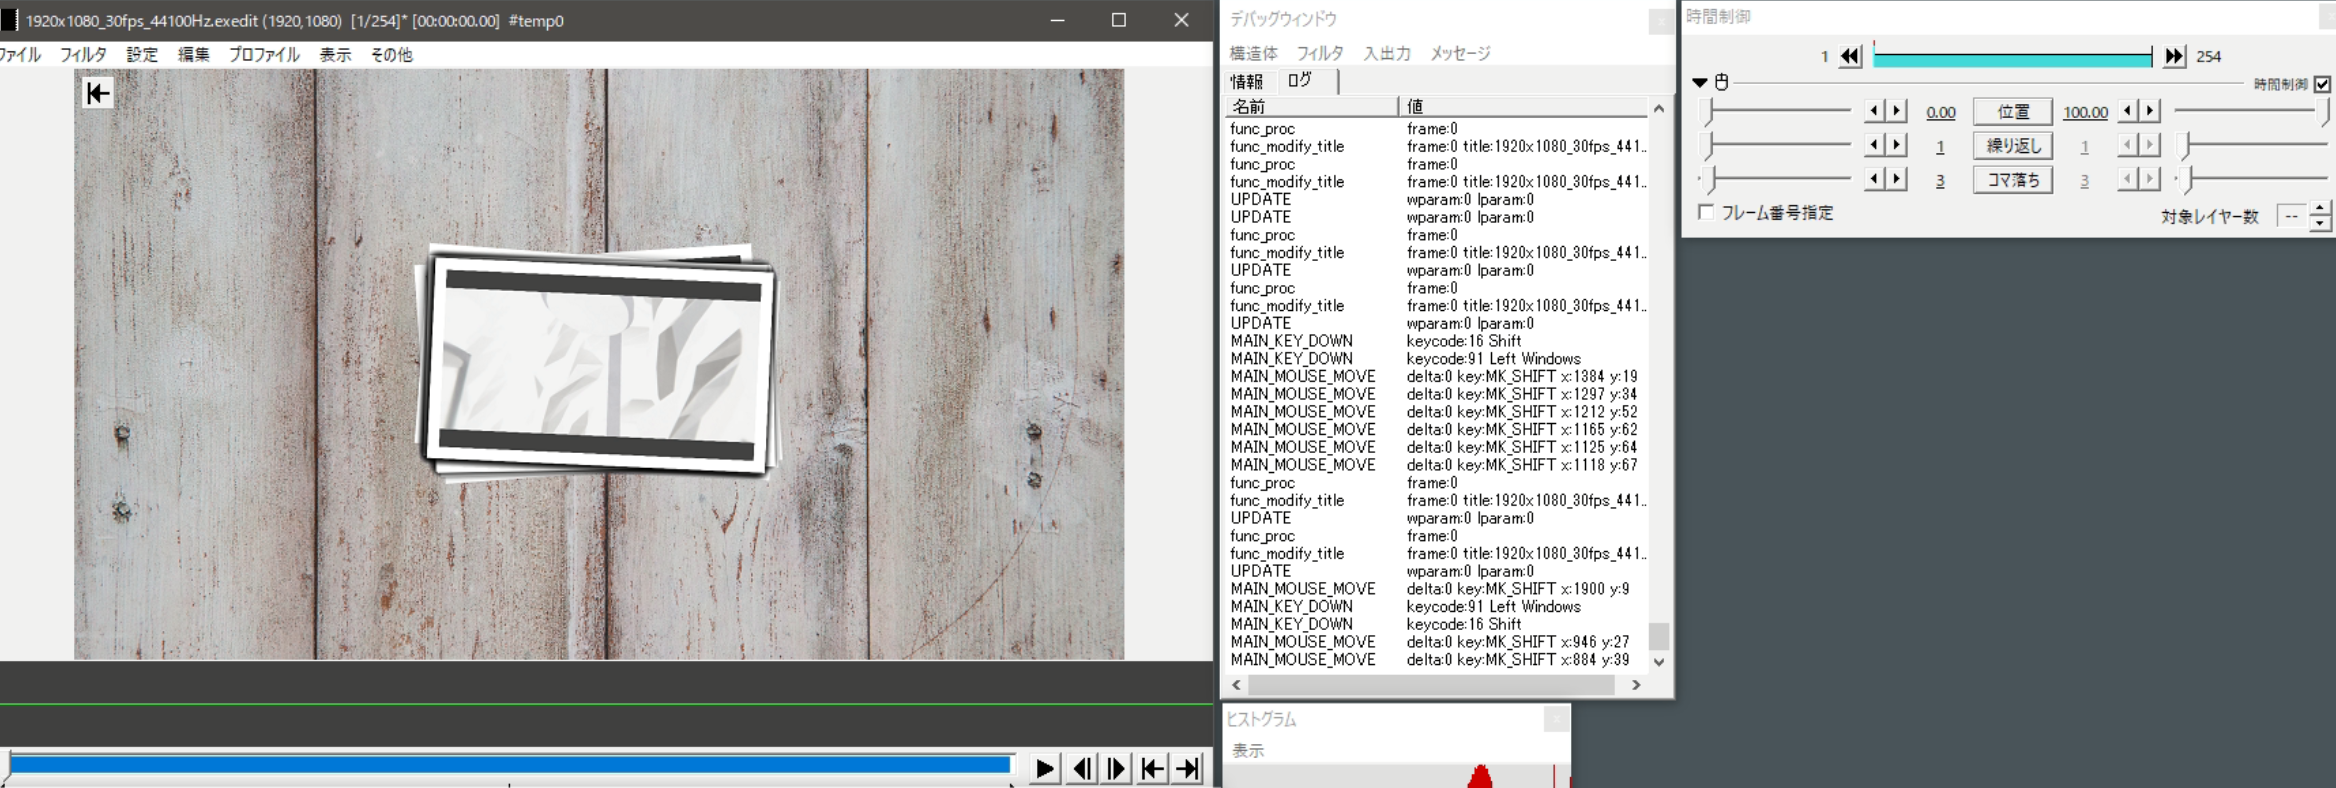2336x788 pixels.
Task: Set selection start with bar-arrow-left icon
Action: point(1152,768)
